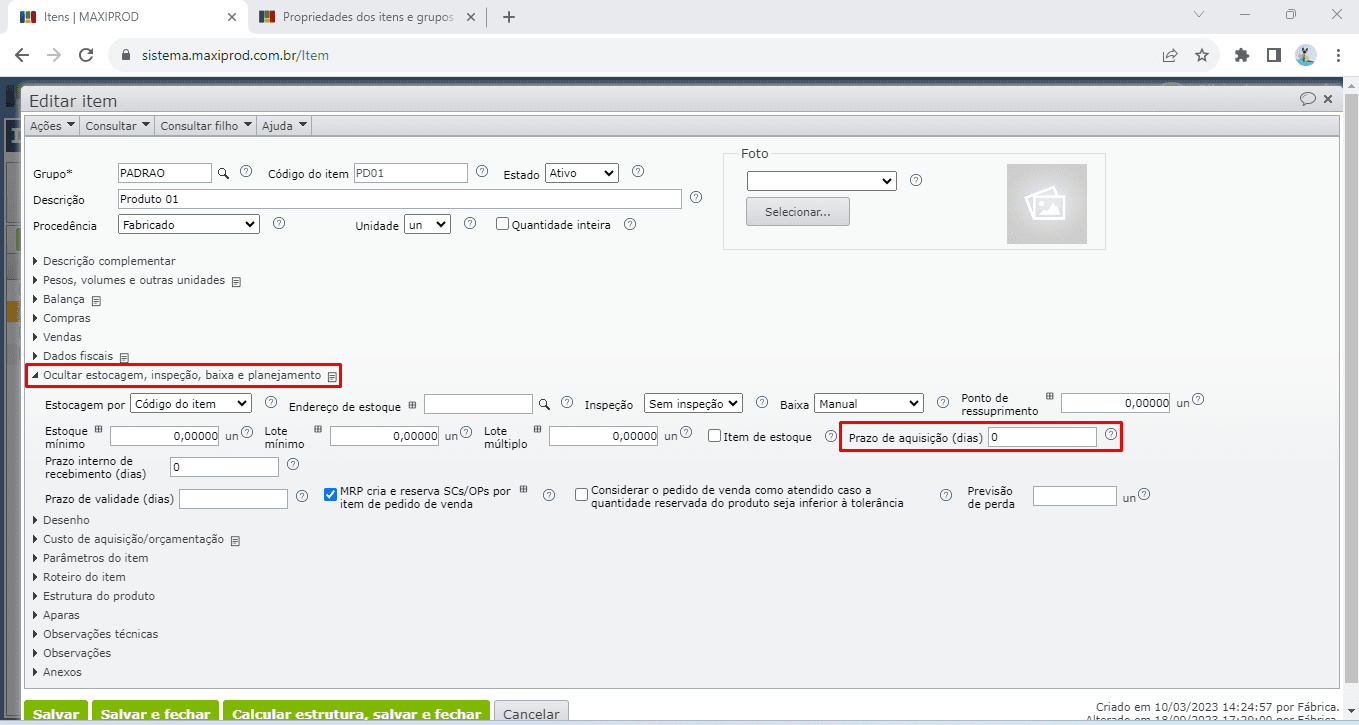Viewport: 1359px width, 725px height.
Task: Switch to Itens | MAXIPROD browser tab
Action: (x=127, y=17)
